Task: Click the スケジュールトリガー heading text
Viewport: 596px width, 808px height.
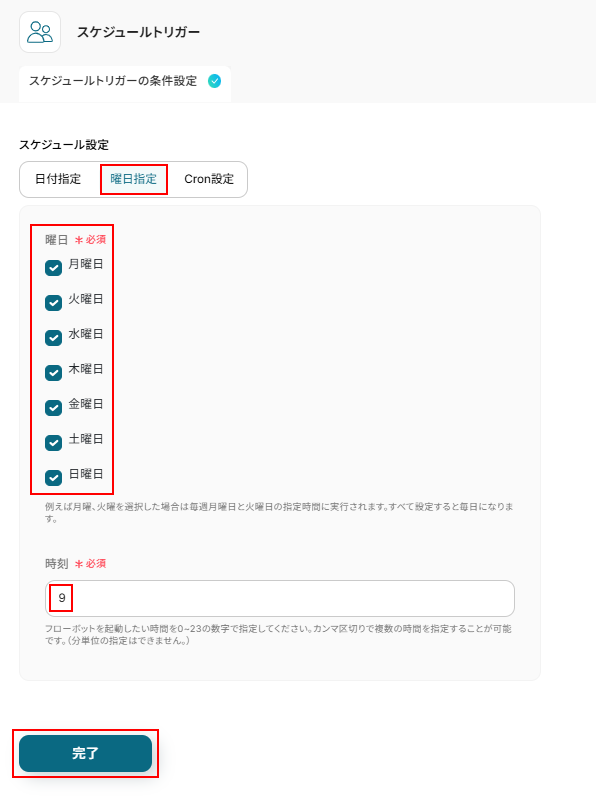Action: pos(138,32)
